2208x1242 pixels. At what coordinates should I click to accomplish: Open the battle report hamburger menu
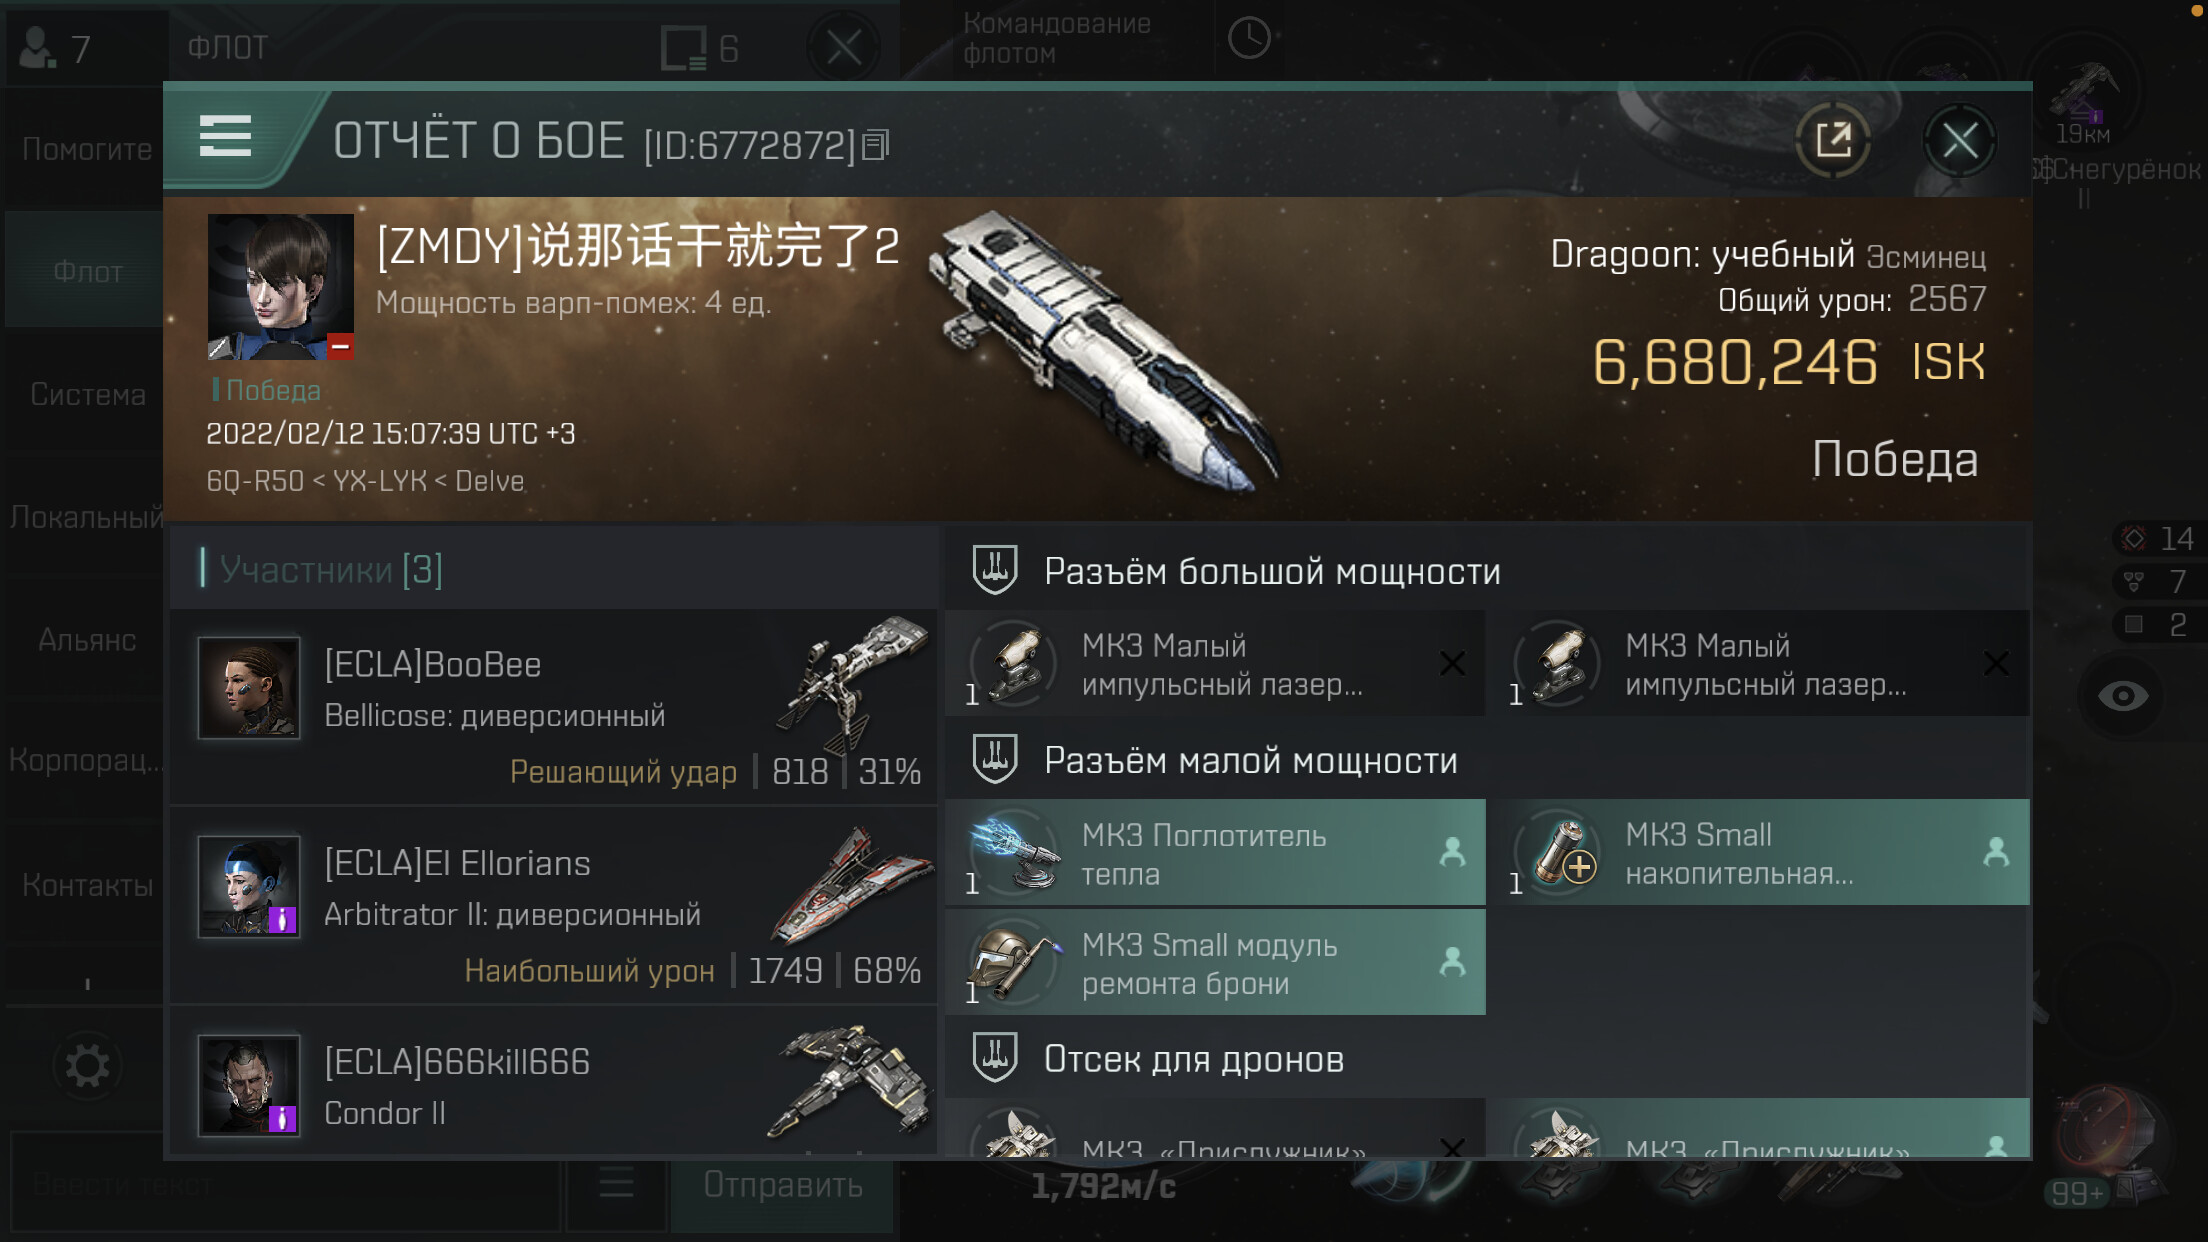pyautogui.click(x=225, y=137)
